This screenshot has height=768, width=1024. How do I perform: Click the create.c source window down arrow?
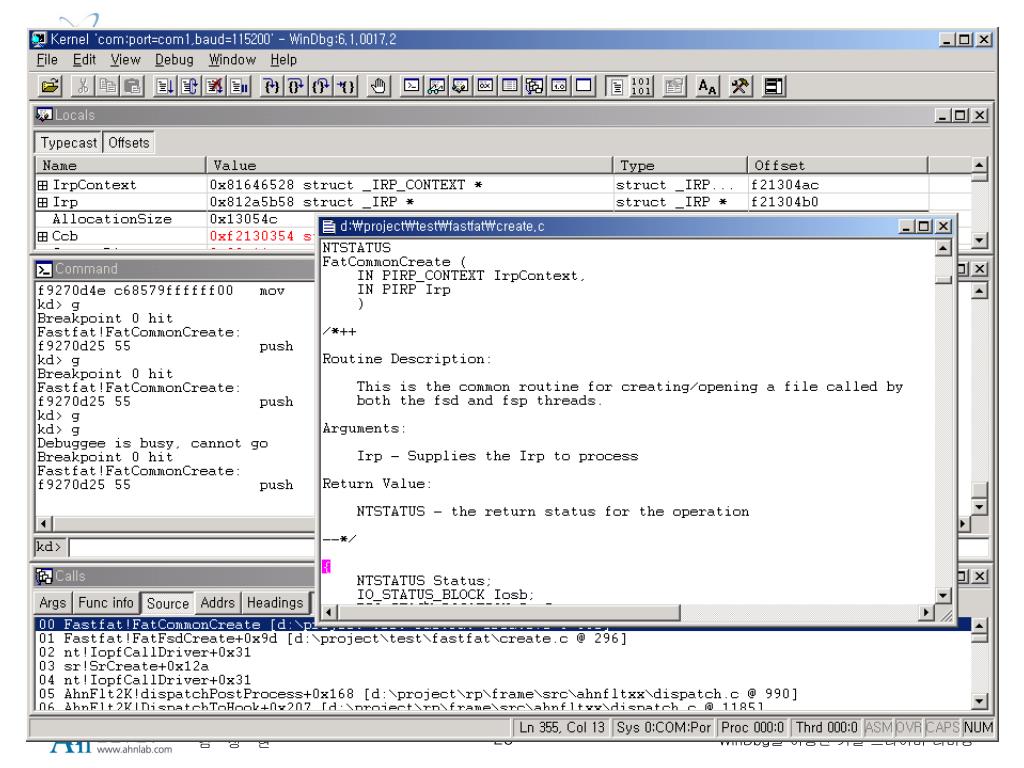pos(944,595)
